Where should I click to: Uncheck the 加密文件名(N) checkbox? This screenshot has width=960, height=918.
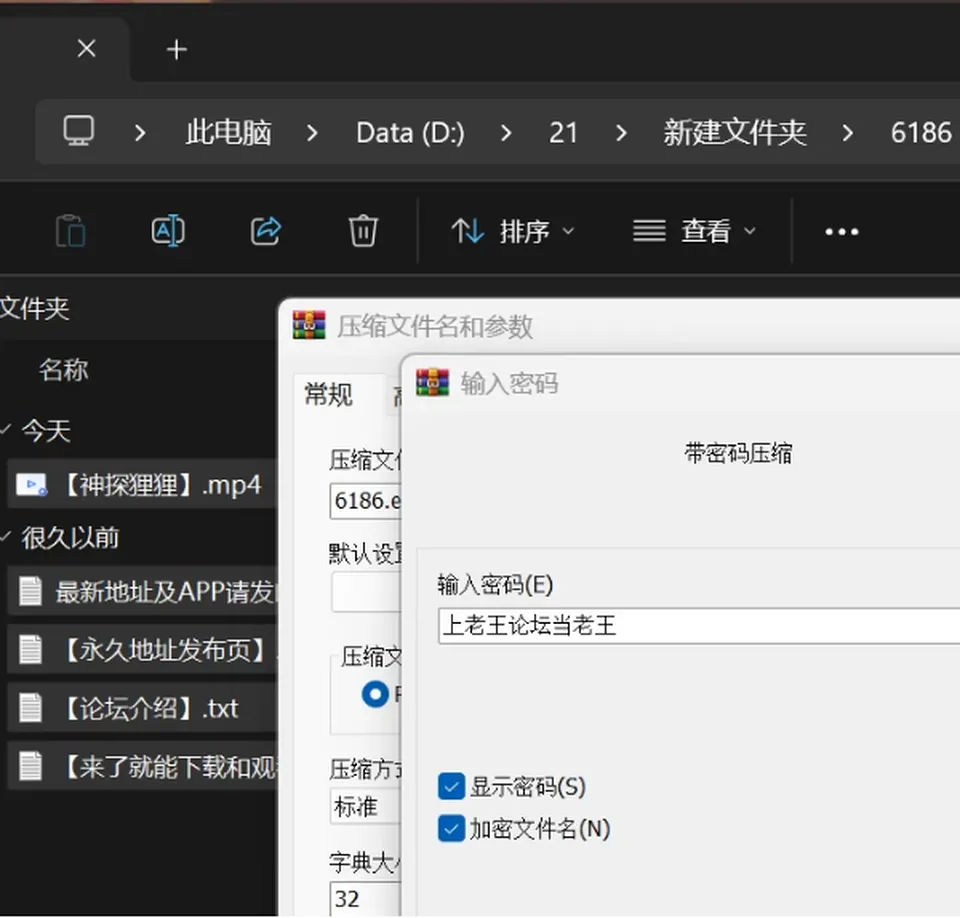(451, 829)
